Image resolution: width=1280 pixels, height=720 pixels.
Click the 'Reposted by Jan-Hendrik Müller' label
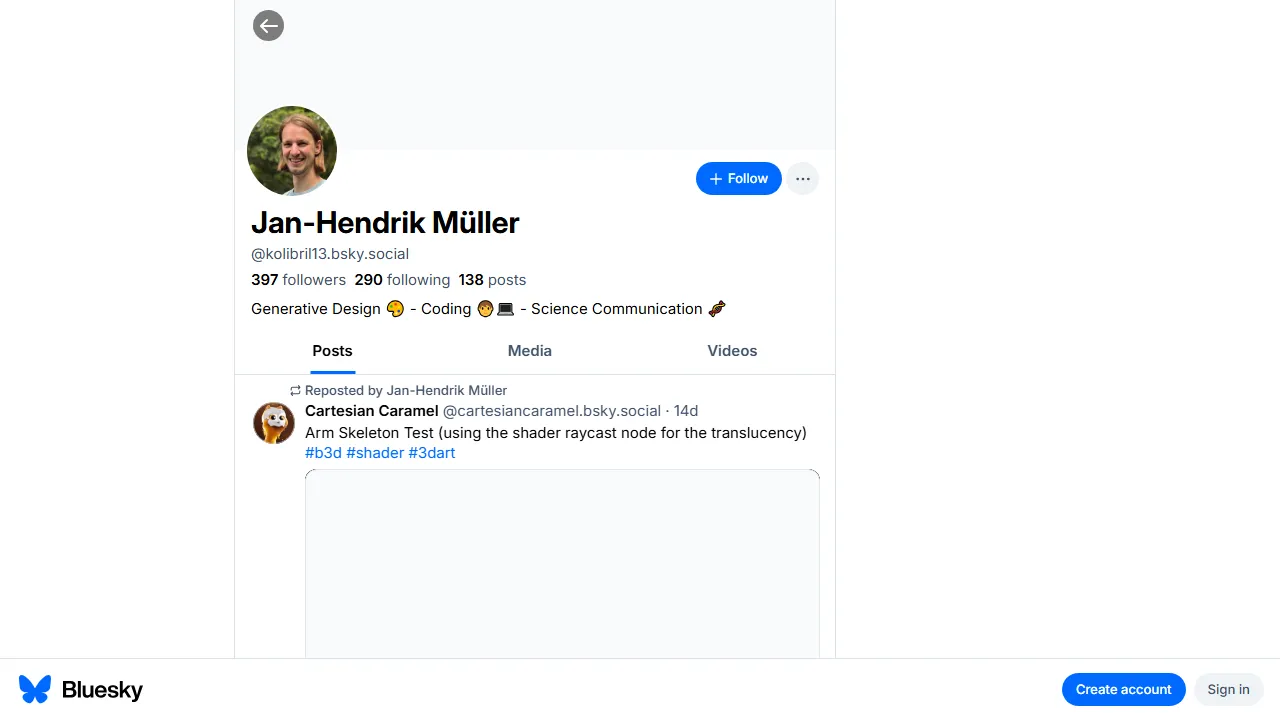pyautogui.click(x=405, y=390)
